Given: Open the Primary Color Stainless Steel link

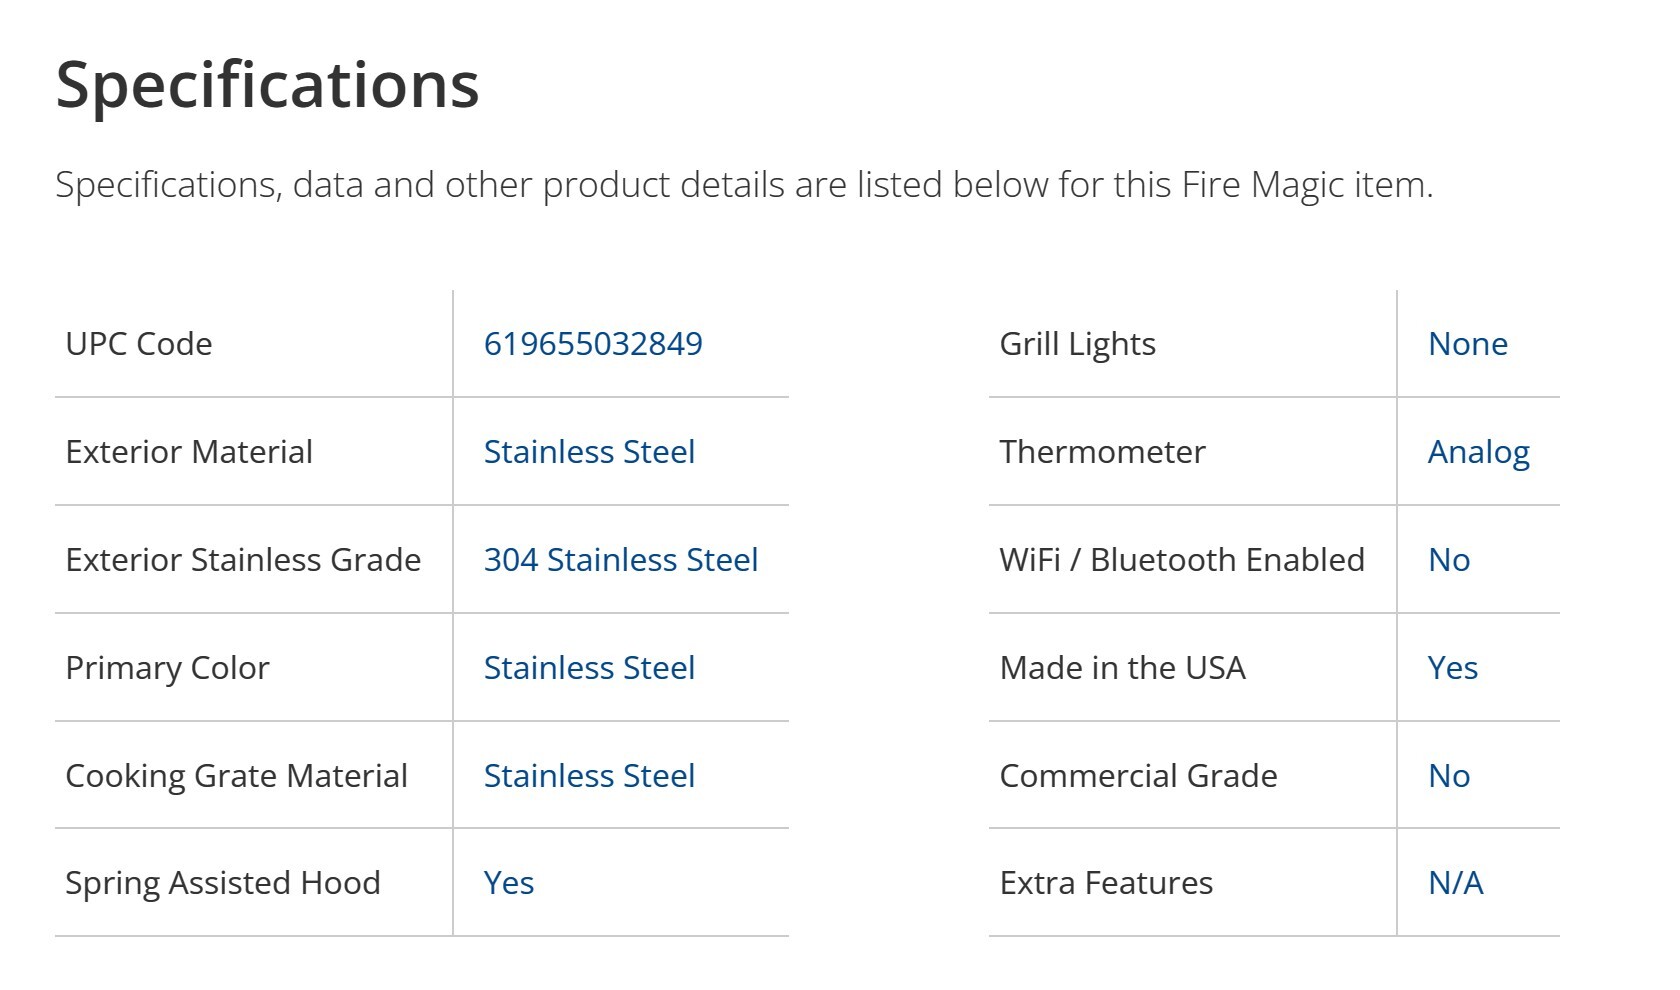Looking at the screenshot, I should (x=589, y=668).
